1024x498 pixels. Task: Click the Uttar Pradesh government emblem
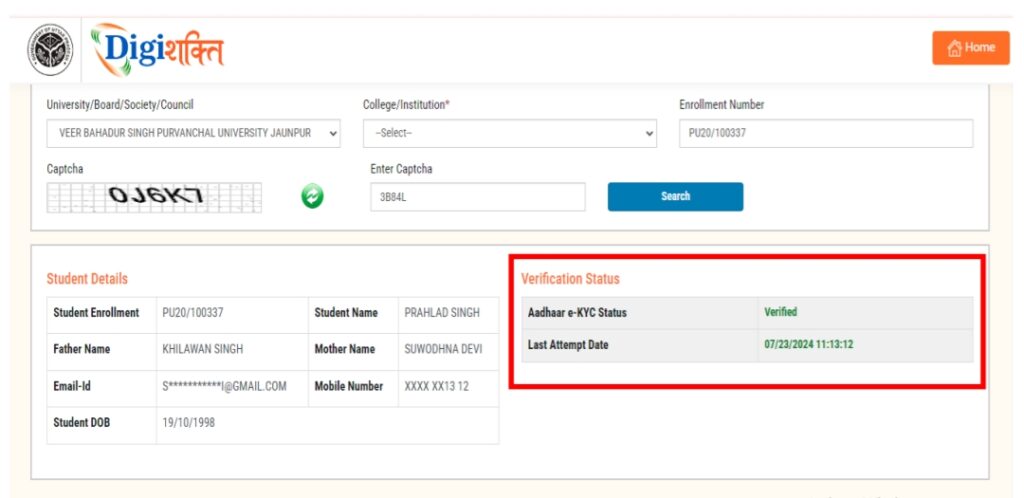pos(49,50)
